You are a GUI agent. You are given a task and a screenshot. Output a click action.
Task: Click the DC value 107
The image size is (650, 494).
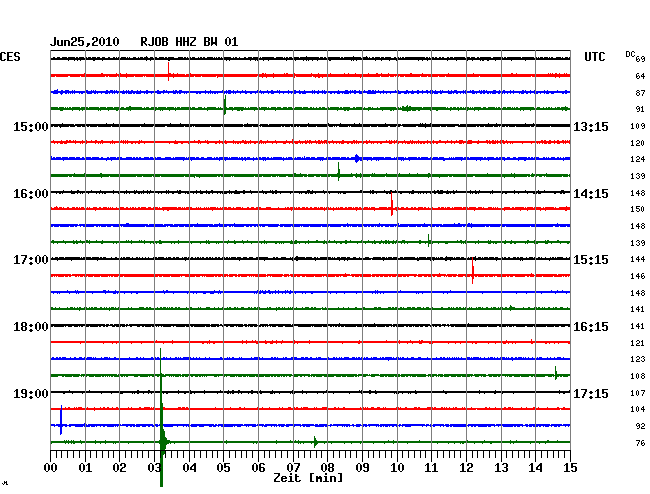pyautogui.click(x=638, y=393)
